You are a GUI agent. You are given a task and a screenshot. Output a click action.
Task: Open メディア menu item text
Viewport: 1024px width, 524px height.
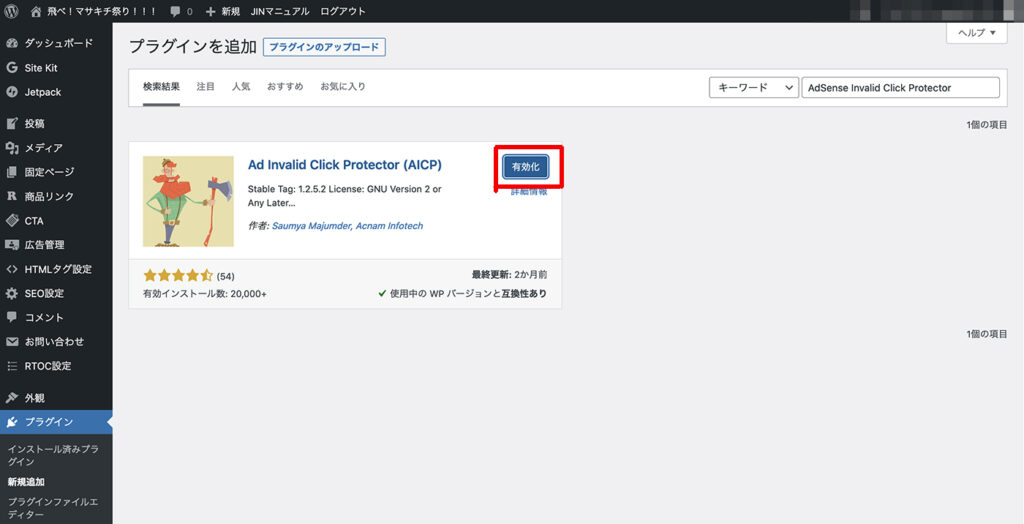click(44, 148)
